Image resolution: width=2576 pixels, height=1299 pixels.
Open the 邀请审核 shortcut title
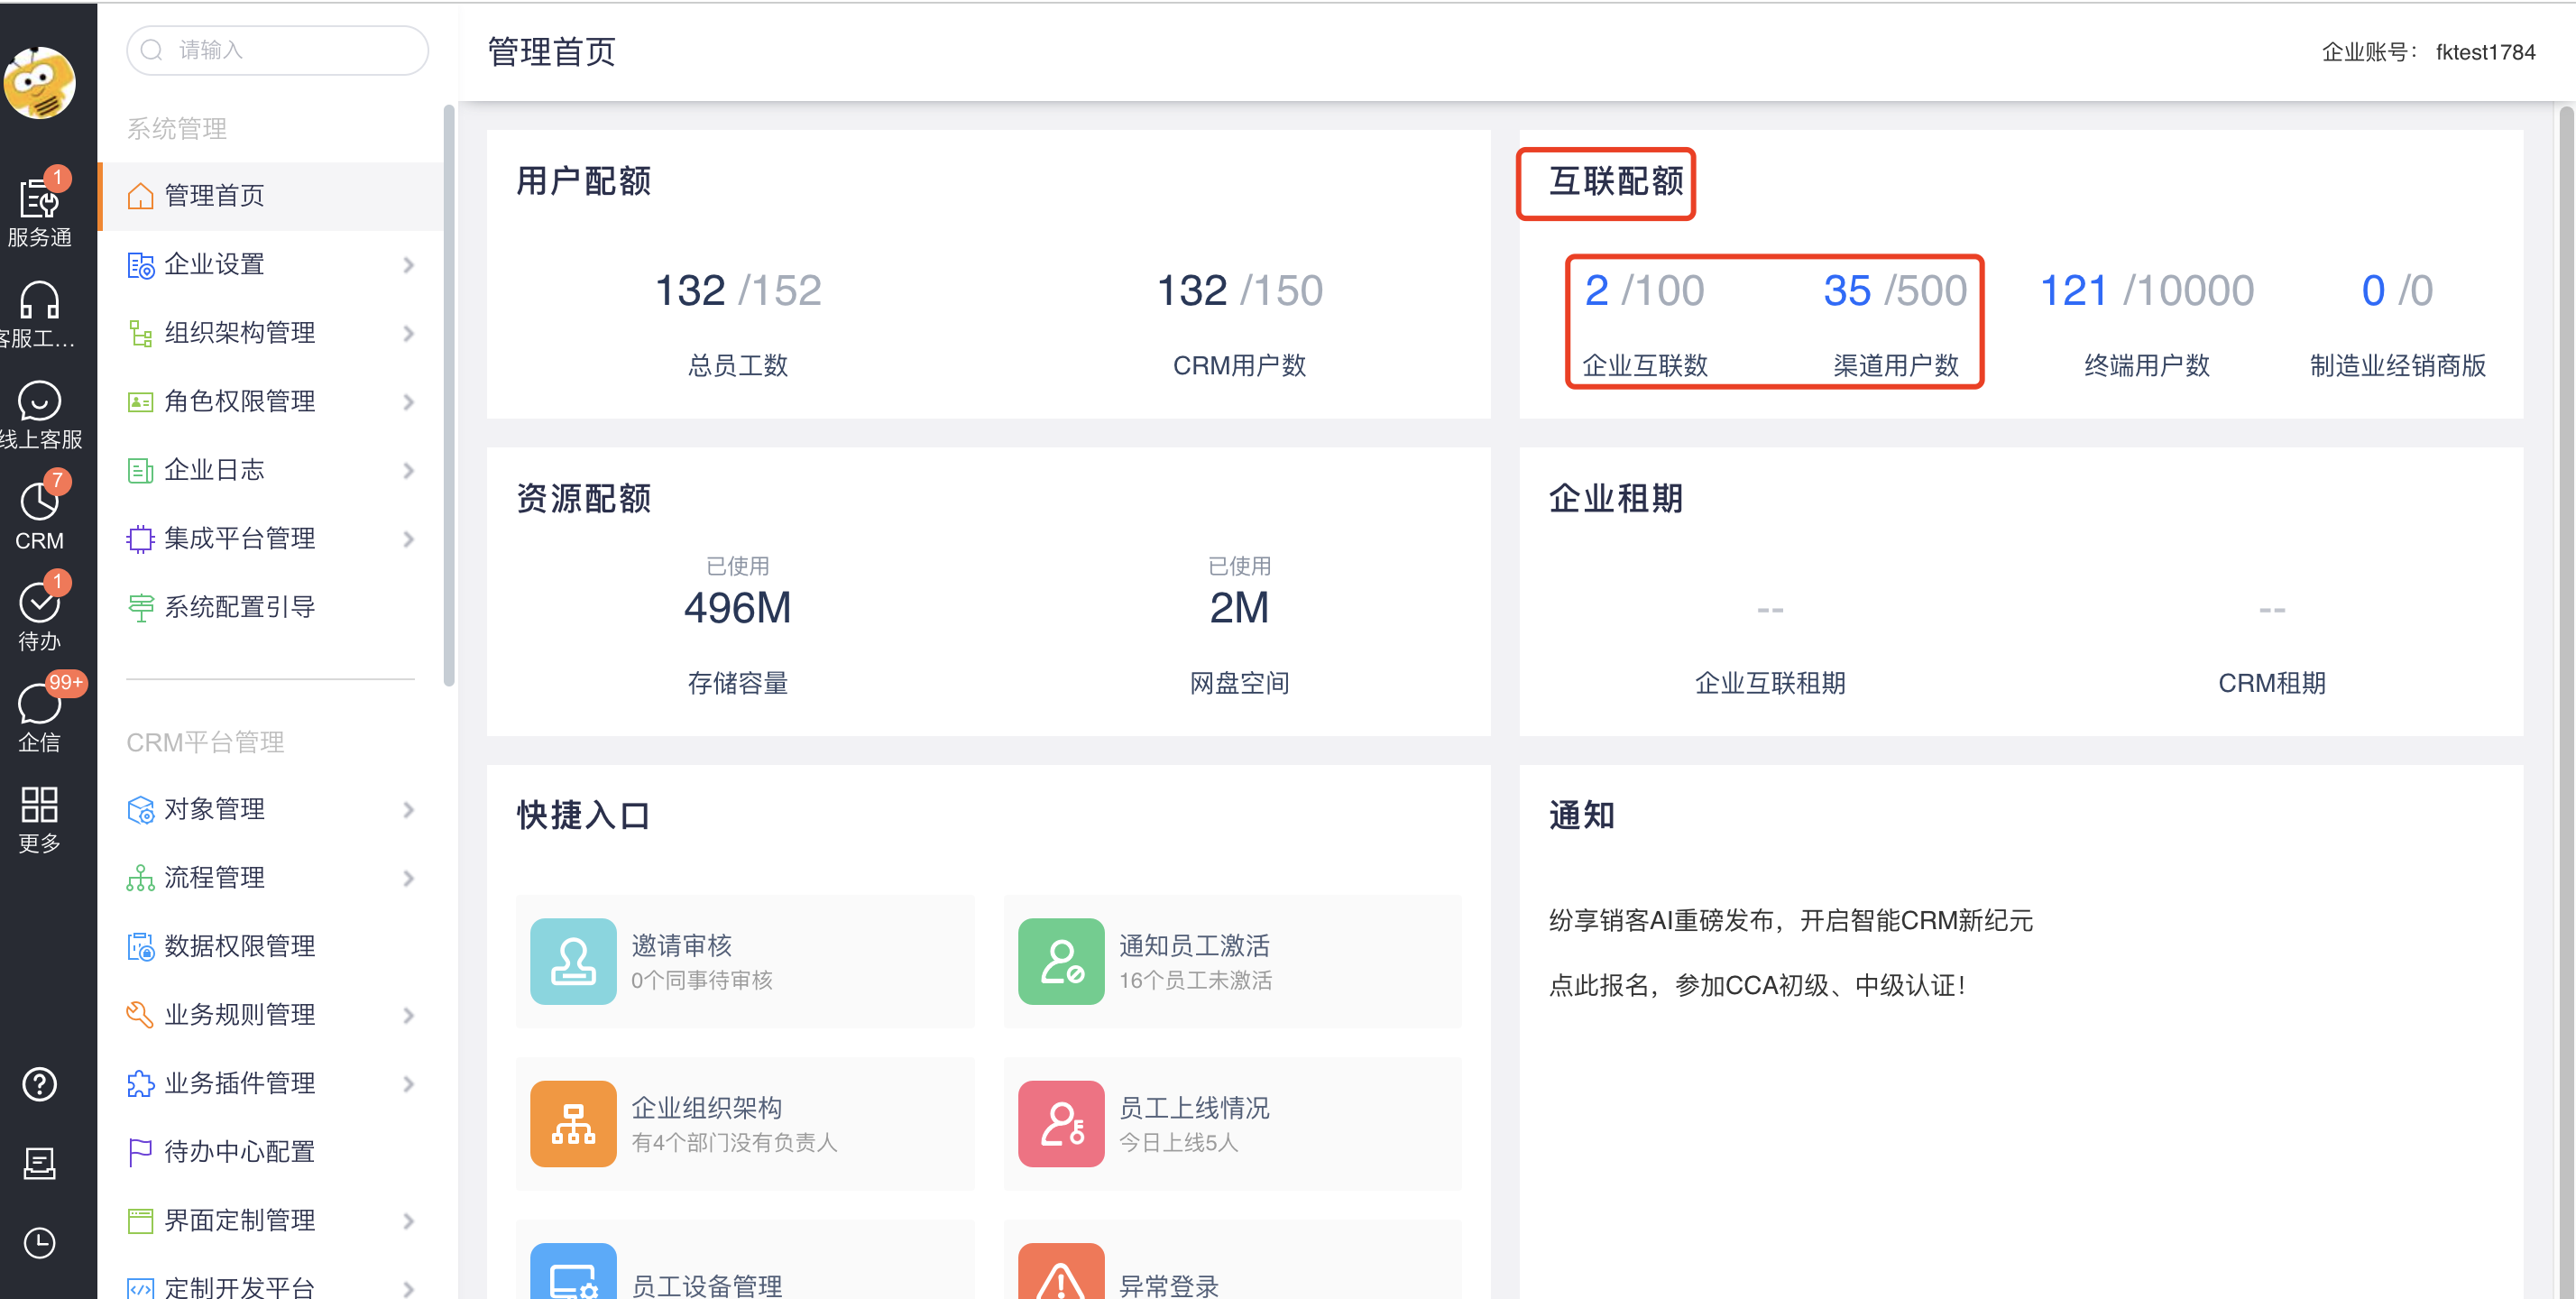(681, 945)
